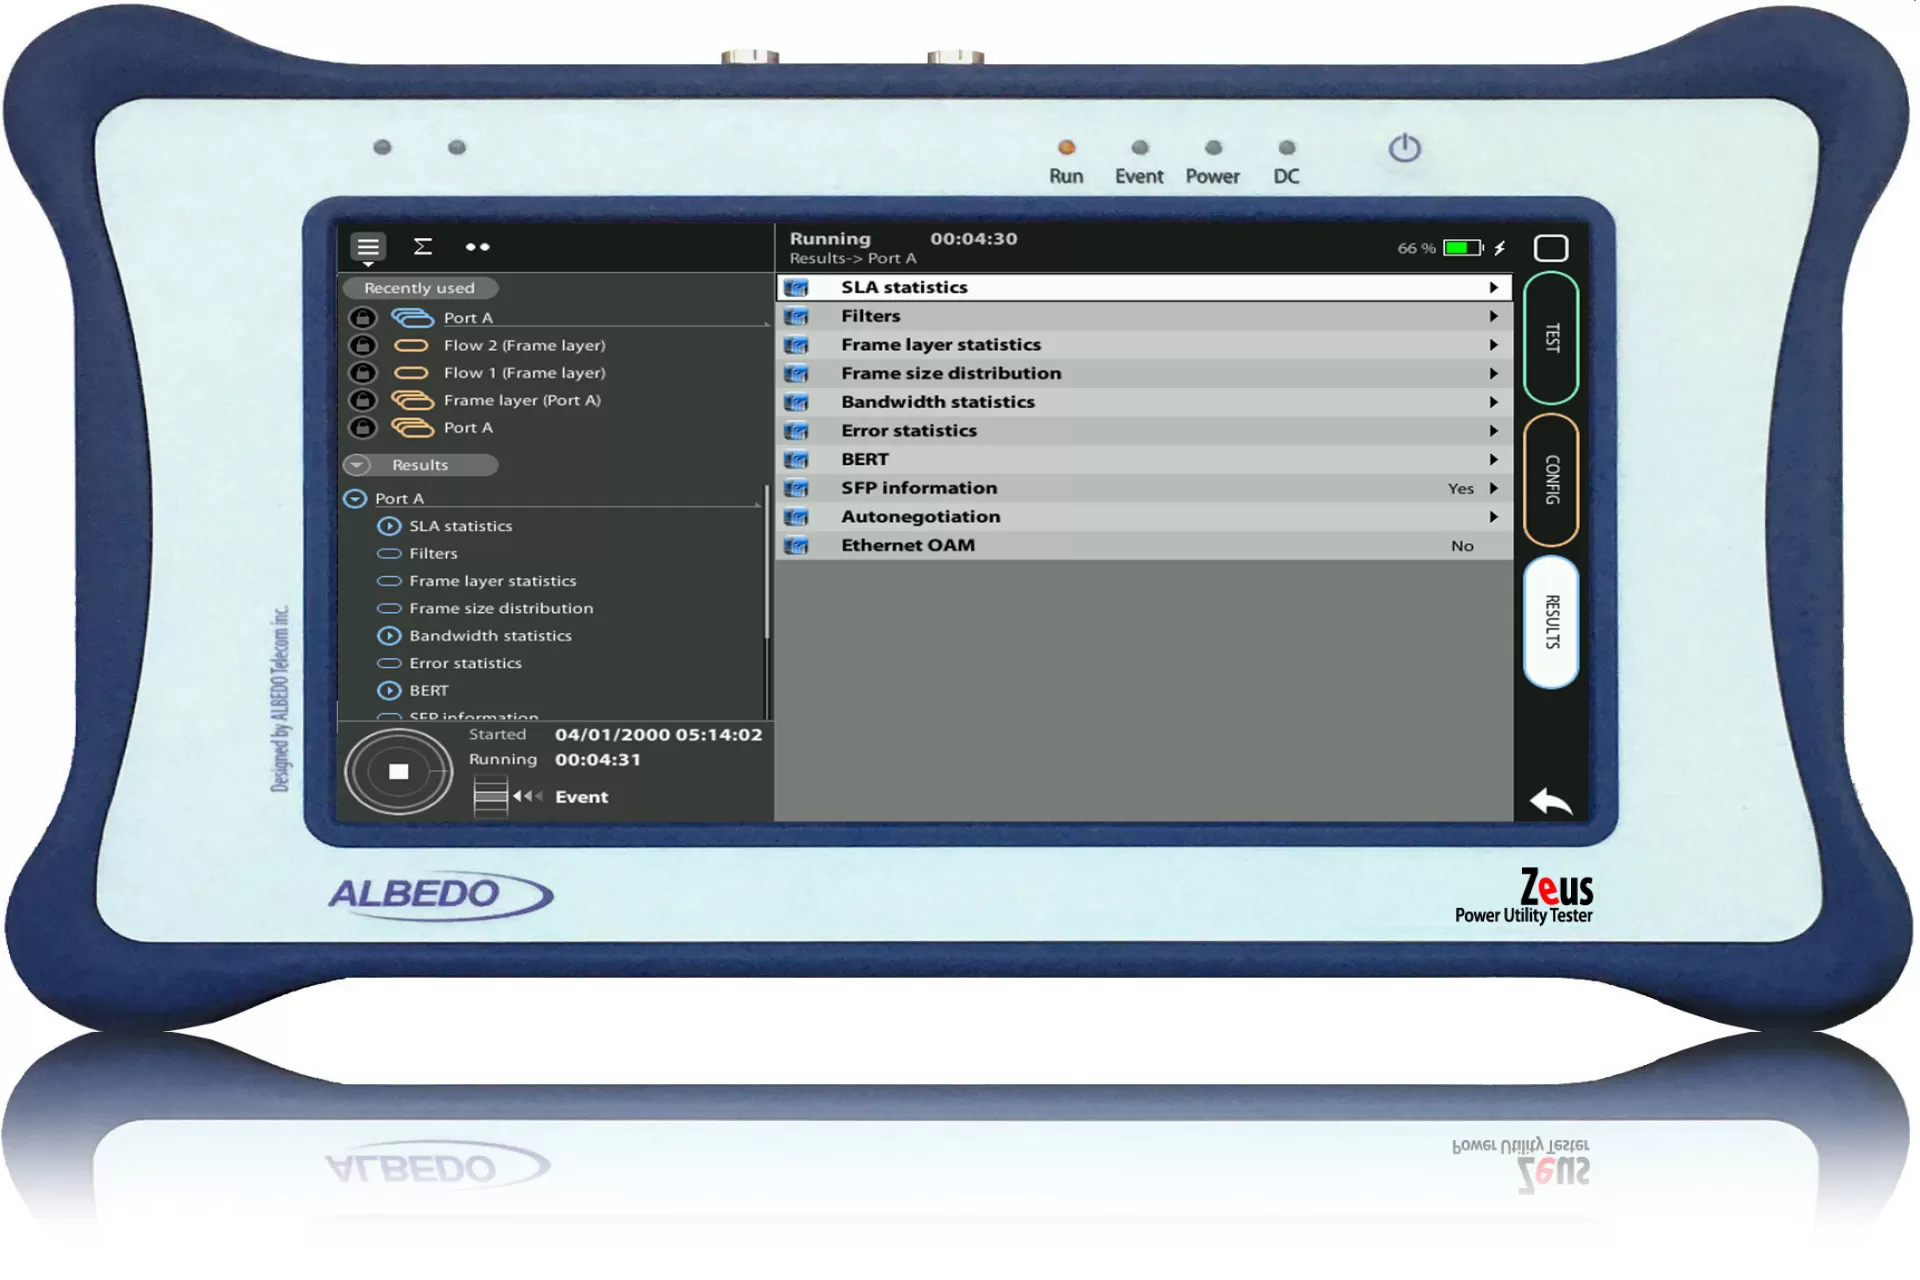
Task: Expand Frame layer statistics arrow
Action: coord(1493,345)
